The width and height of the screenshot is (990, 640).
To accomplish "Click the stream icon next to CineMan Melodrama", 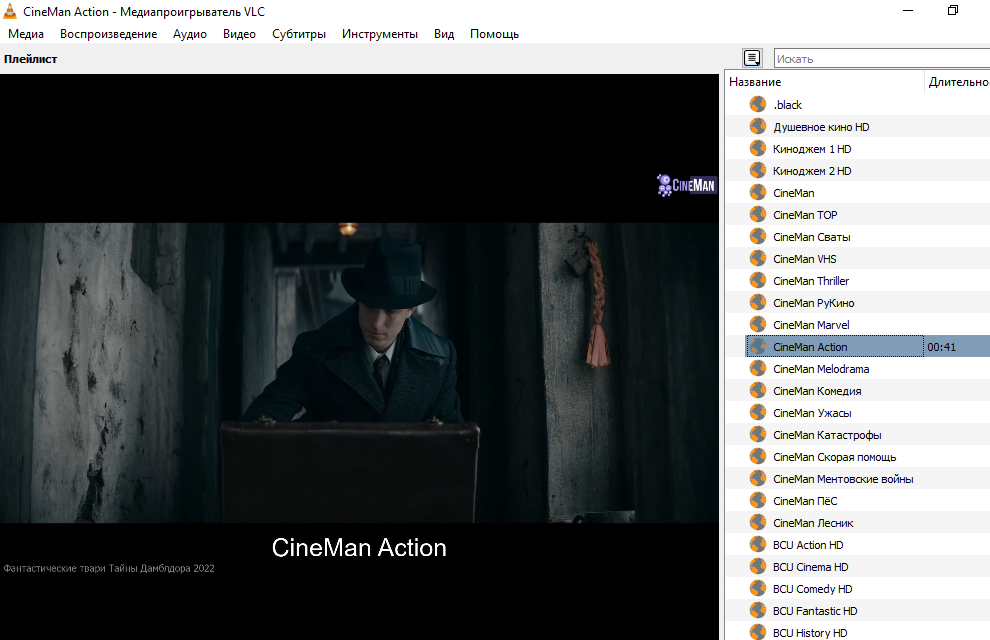I will (758, 369).
